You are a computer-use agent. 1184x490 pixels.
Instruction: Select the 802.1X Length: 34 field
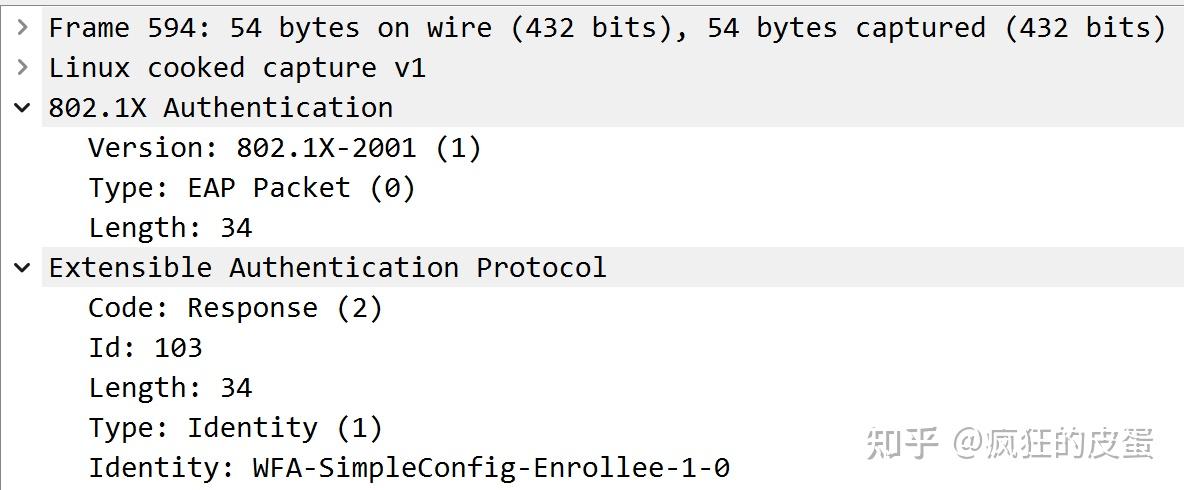[x=170, y=228]
